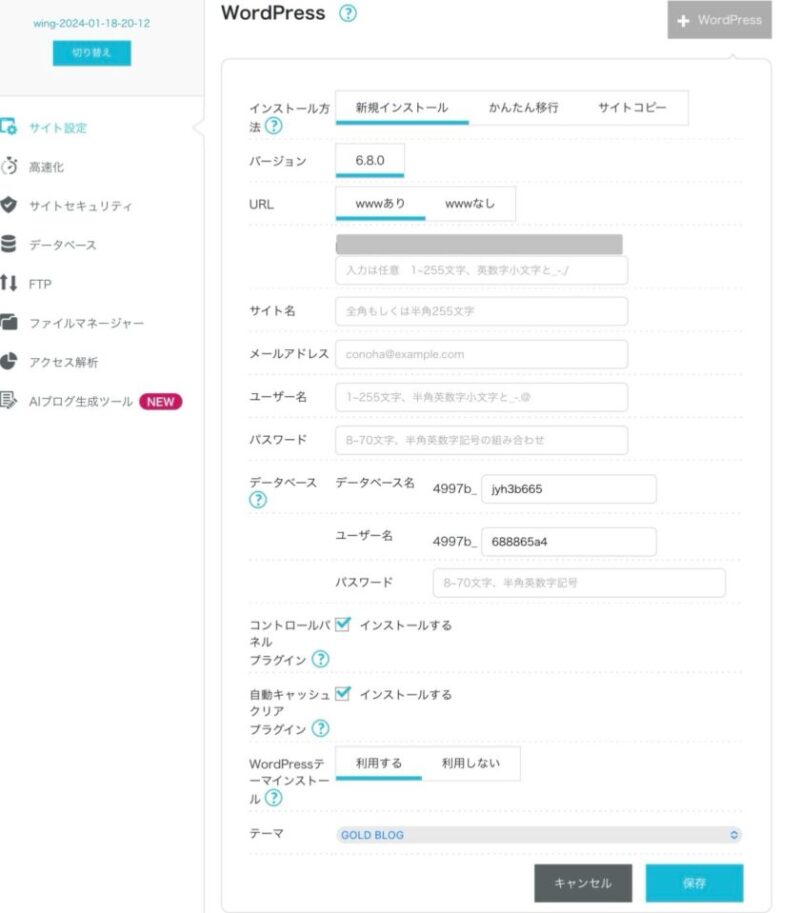The width and height of the screenshot is (800, 913).
Task: Click the + WordPress add button
Action: click(720, 20)
